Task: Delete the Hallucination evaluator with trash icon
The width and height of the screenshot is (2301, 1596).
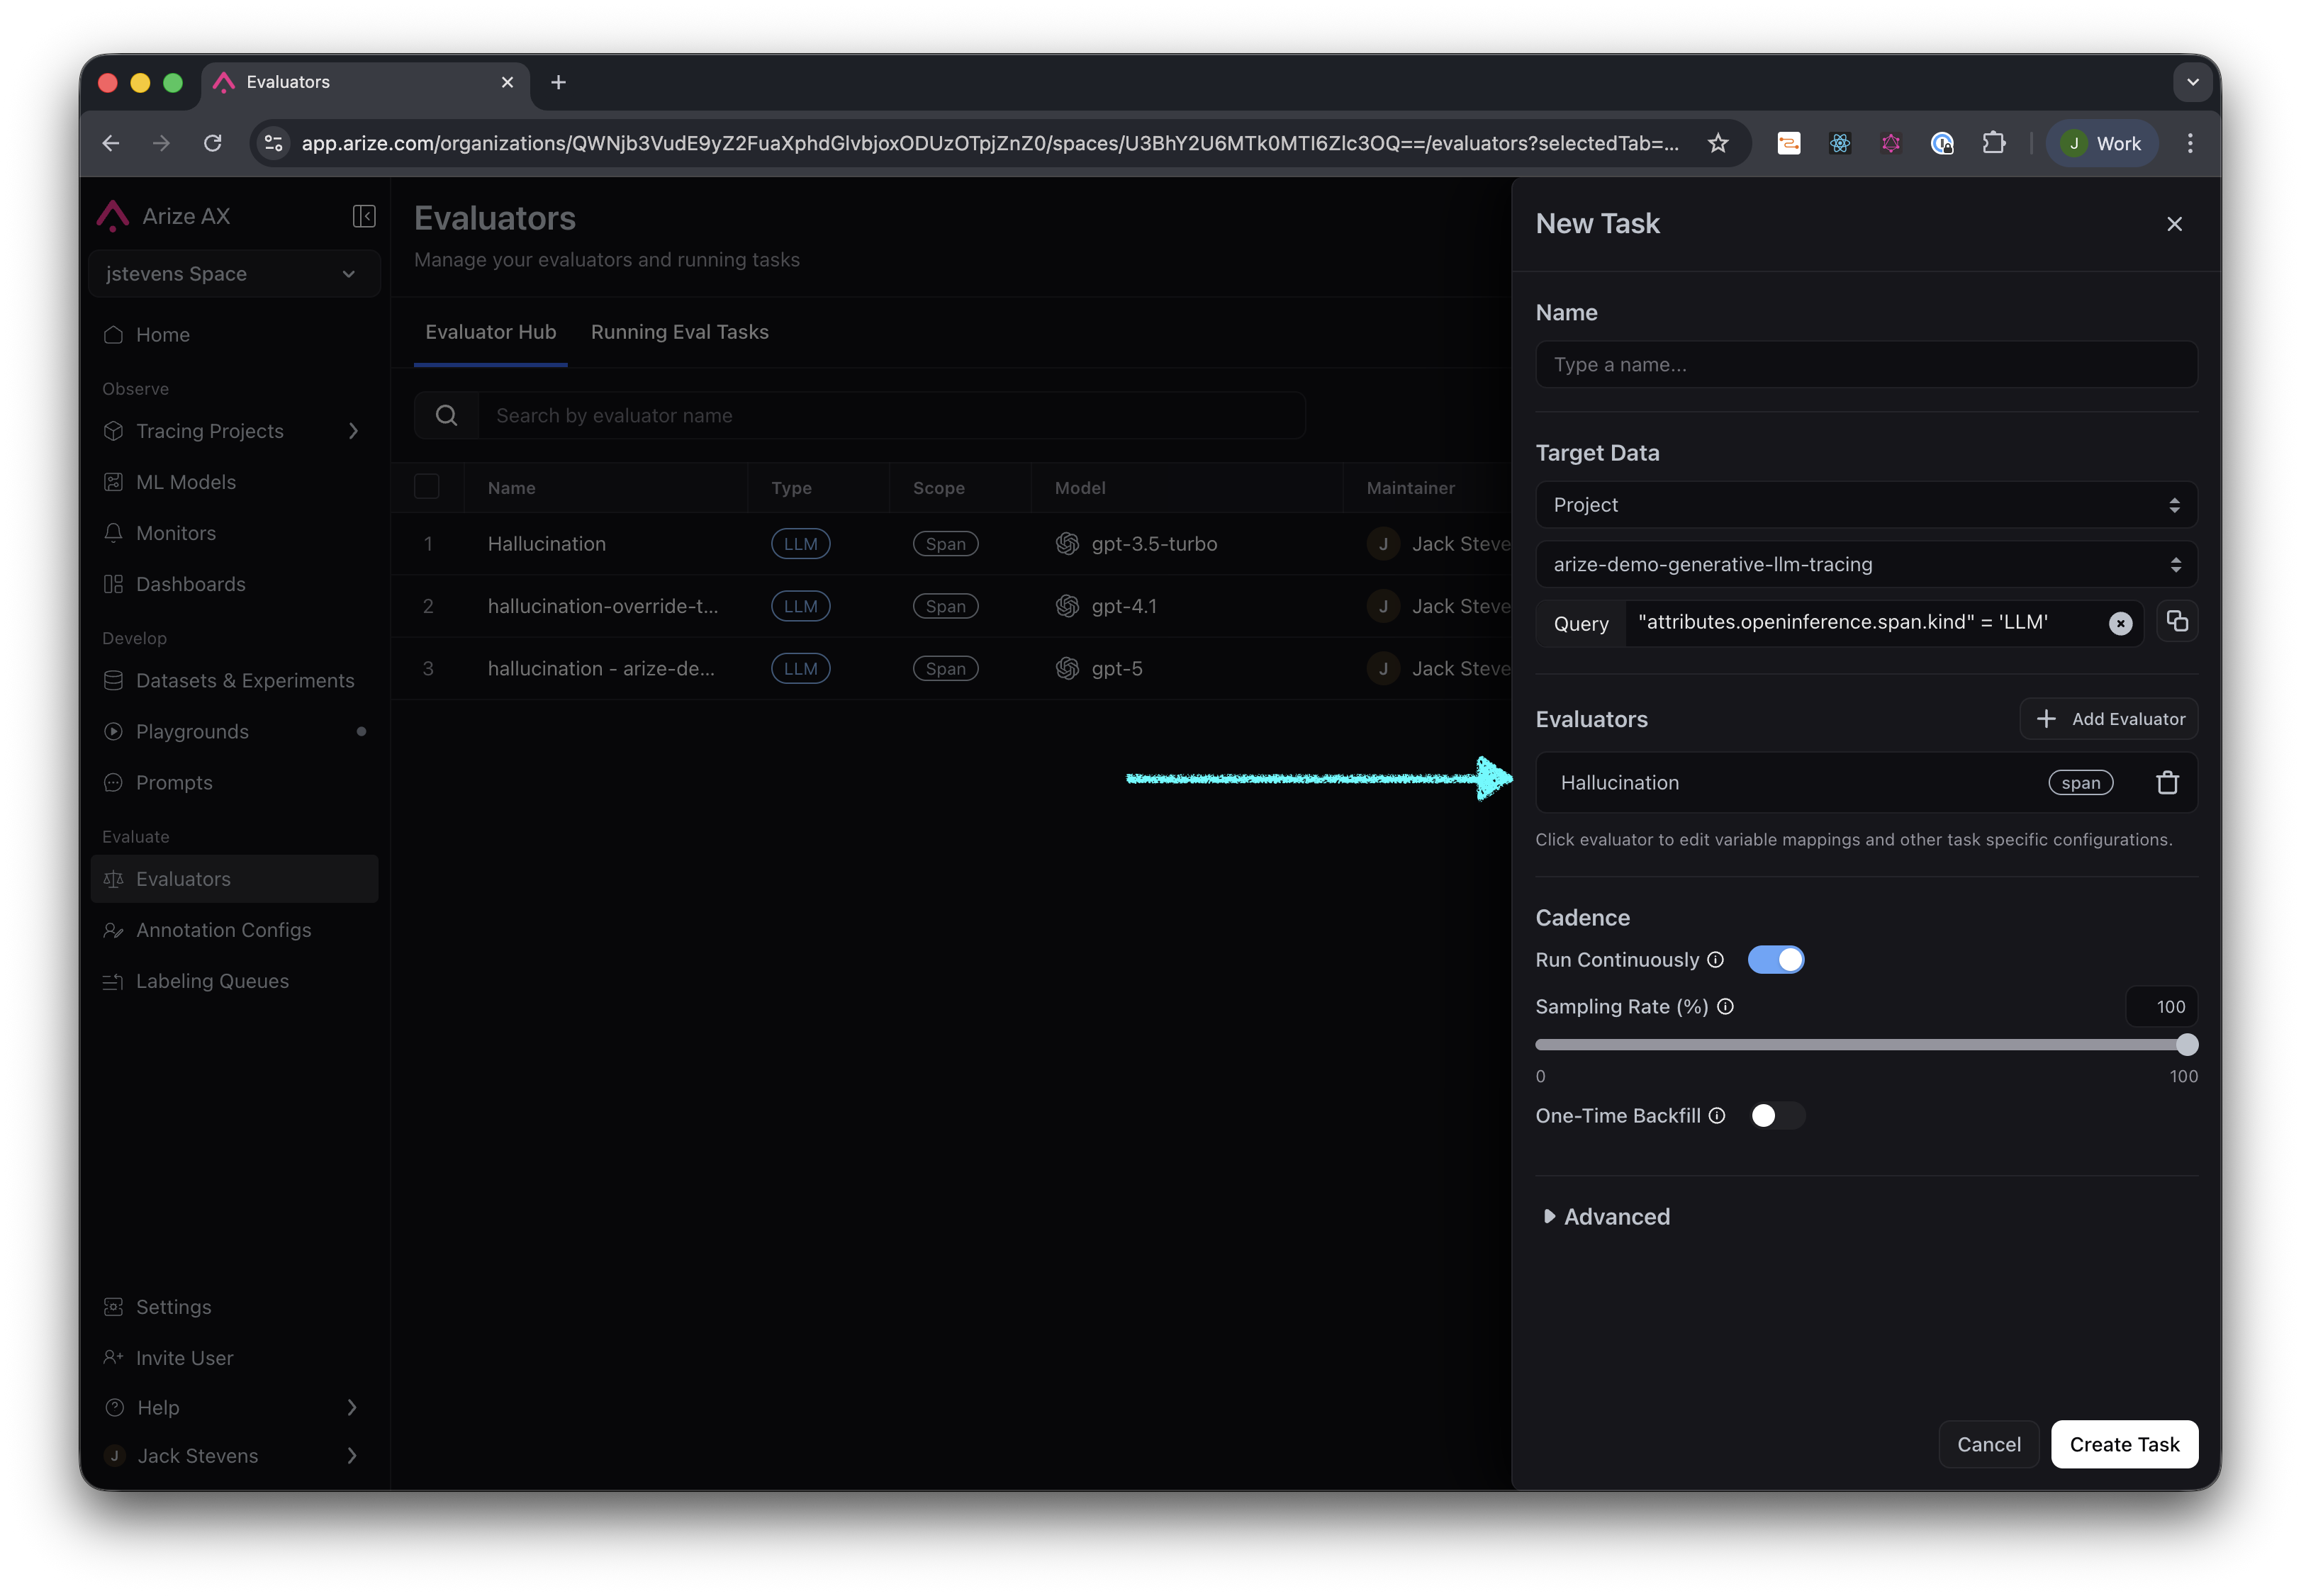Action: tap(2166, 783)
